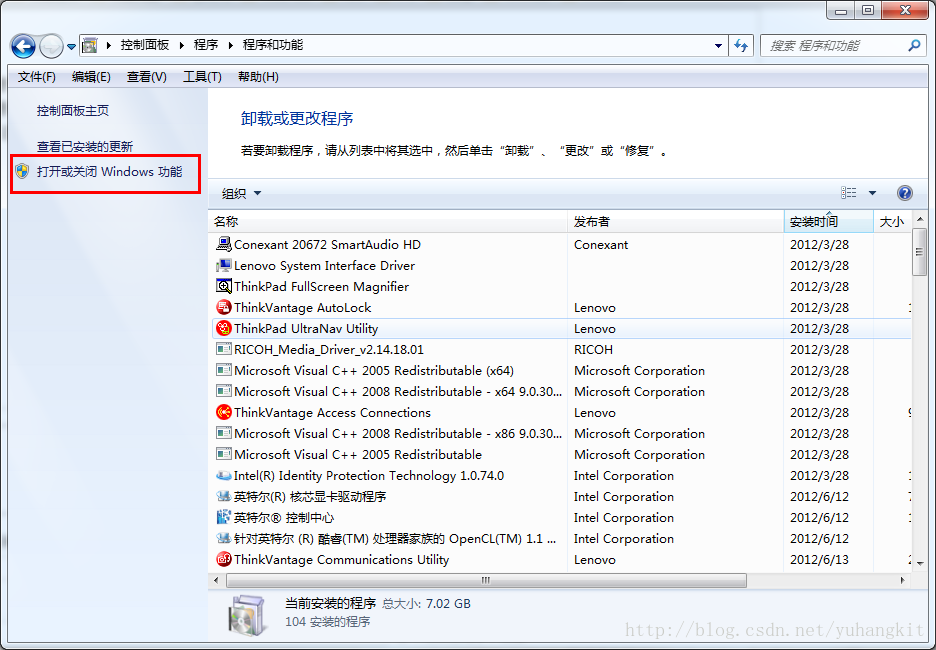Image resolution: width=936 pixels, height=650 pixels.
Task: Click the OpenCL(TM) 1.1 program icon
Action: pyautogui.click(x=223, y=538)
